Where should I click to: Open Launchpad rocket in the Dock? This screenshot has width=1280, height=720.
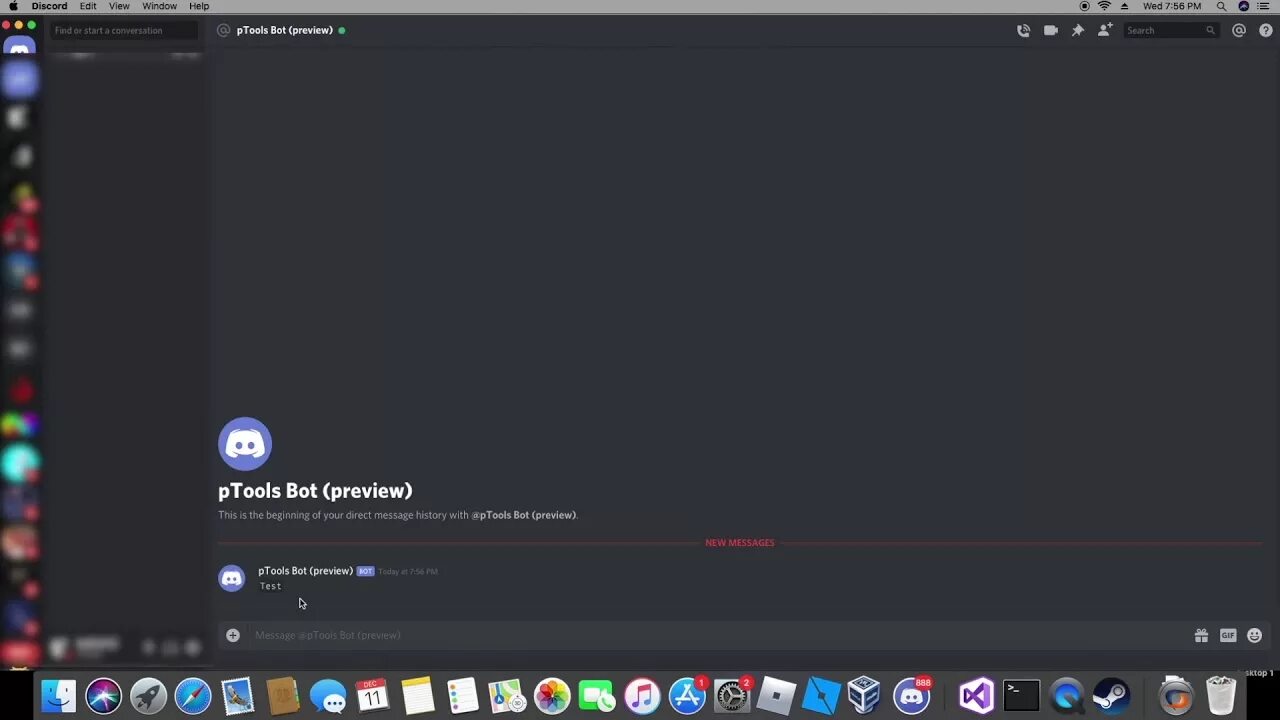[148, 696]
